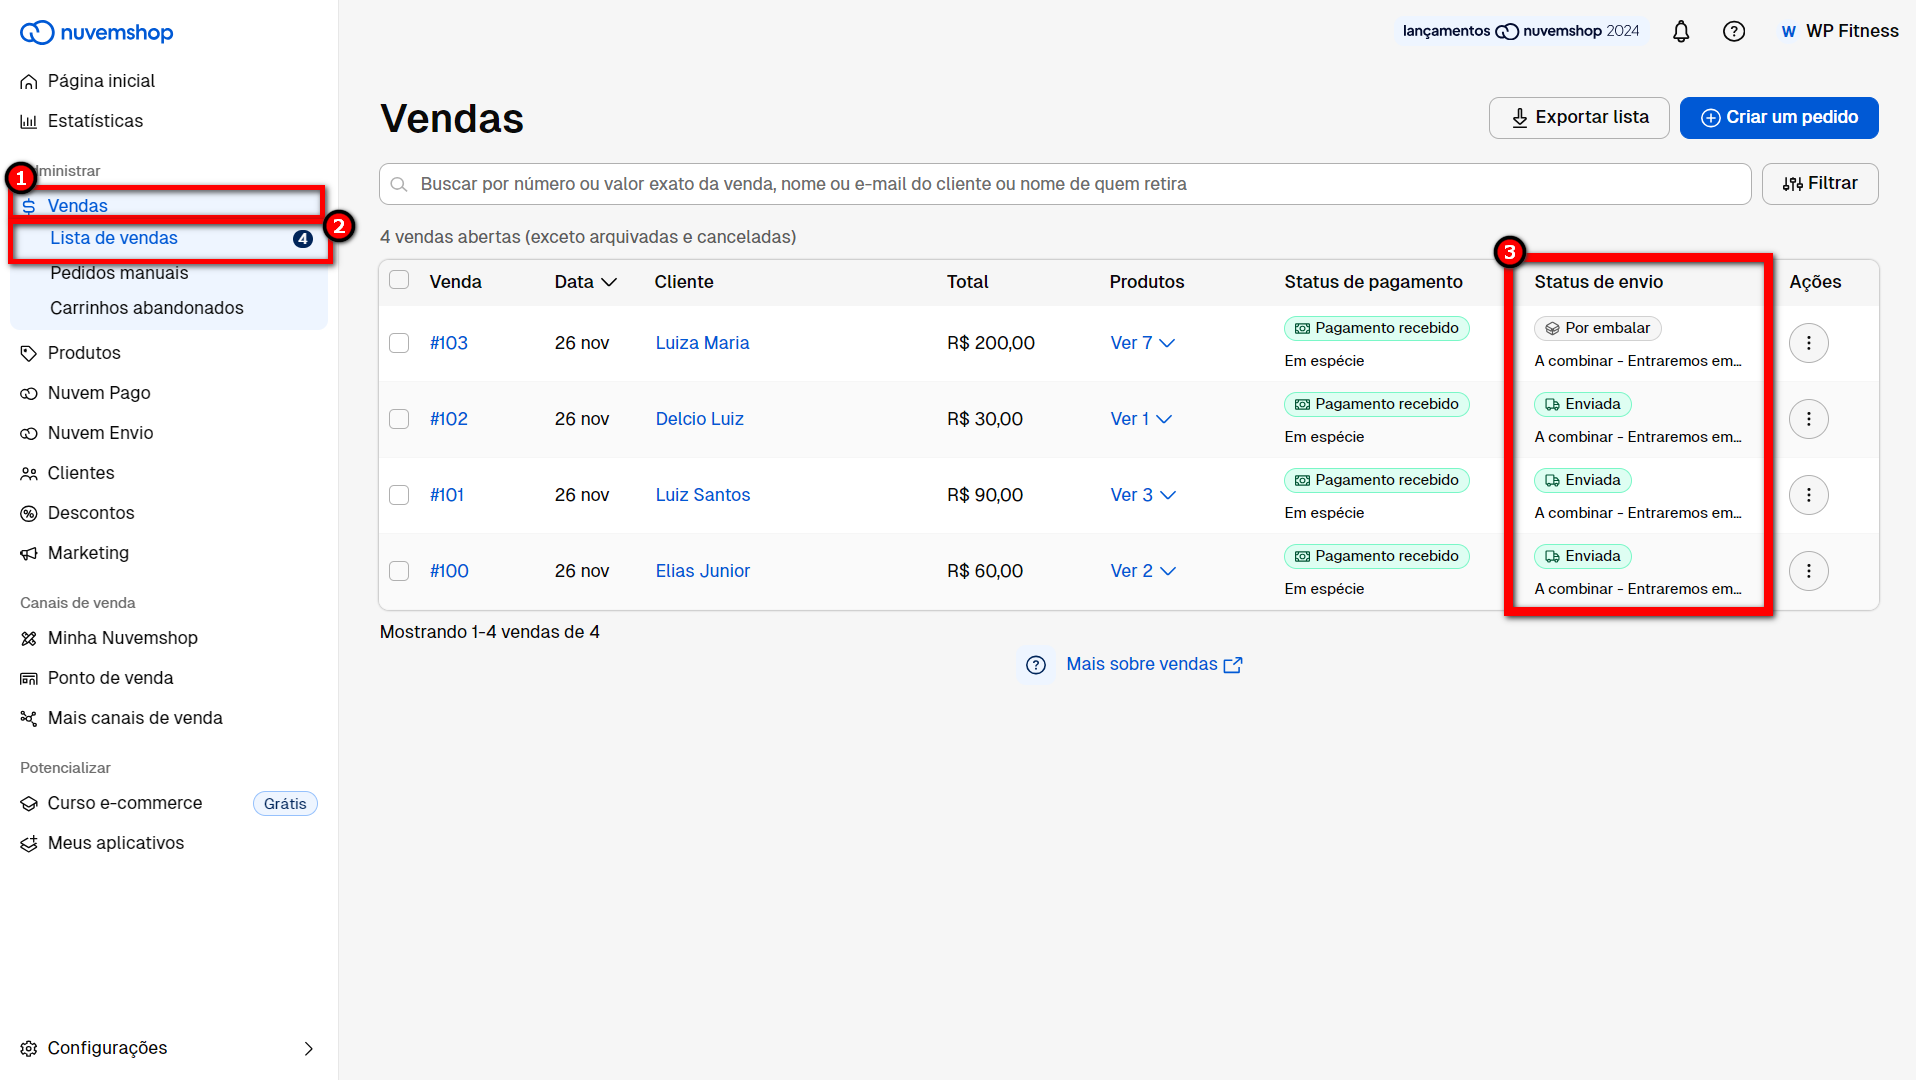
Task: Go to Produtos in sidebar
Action: point(84,353)
